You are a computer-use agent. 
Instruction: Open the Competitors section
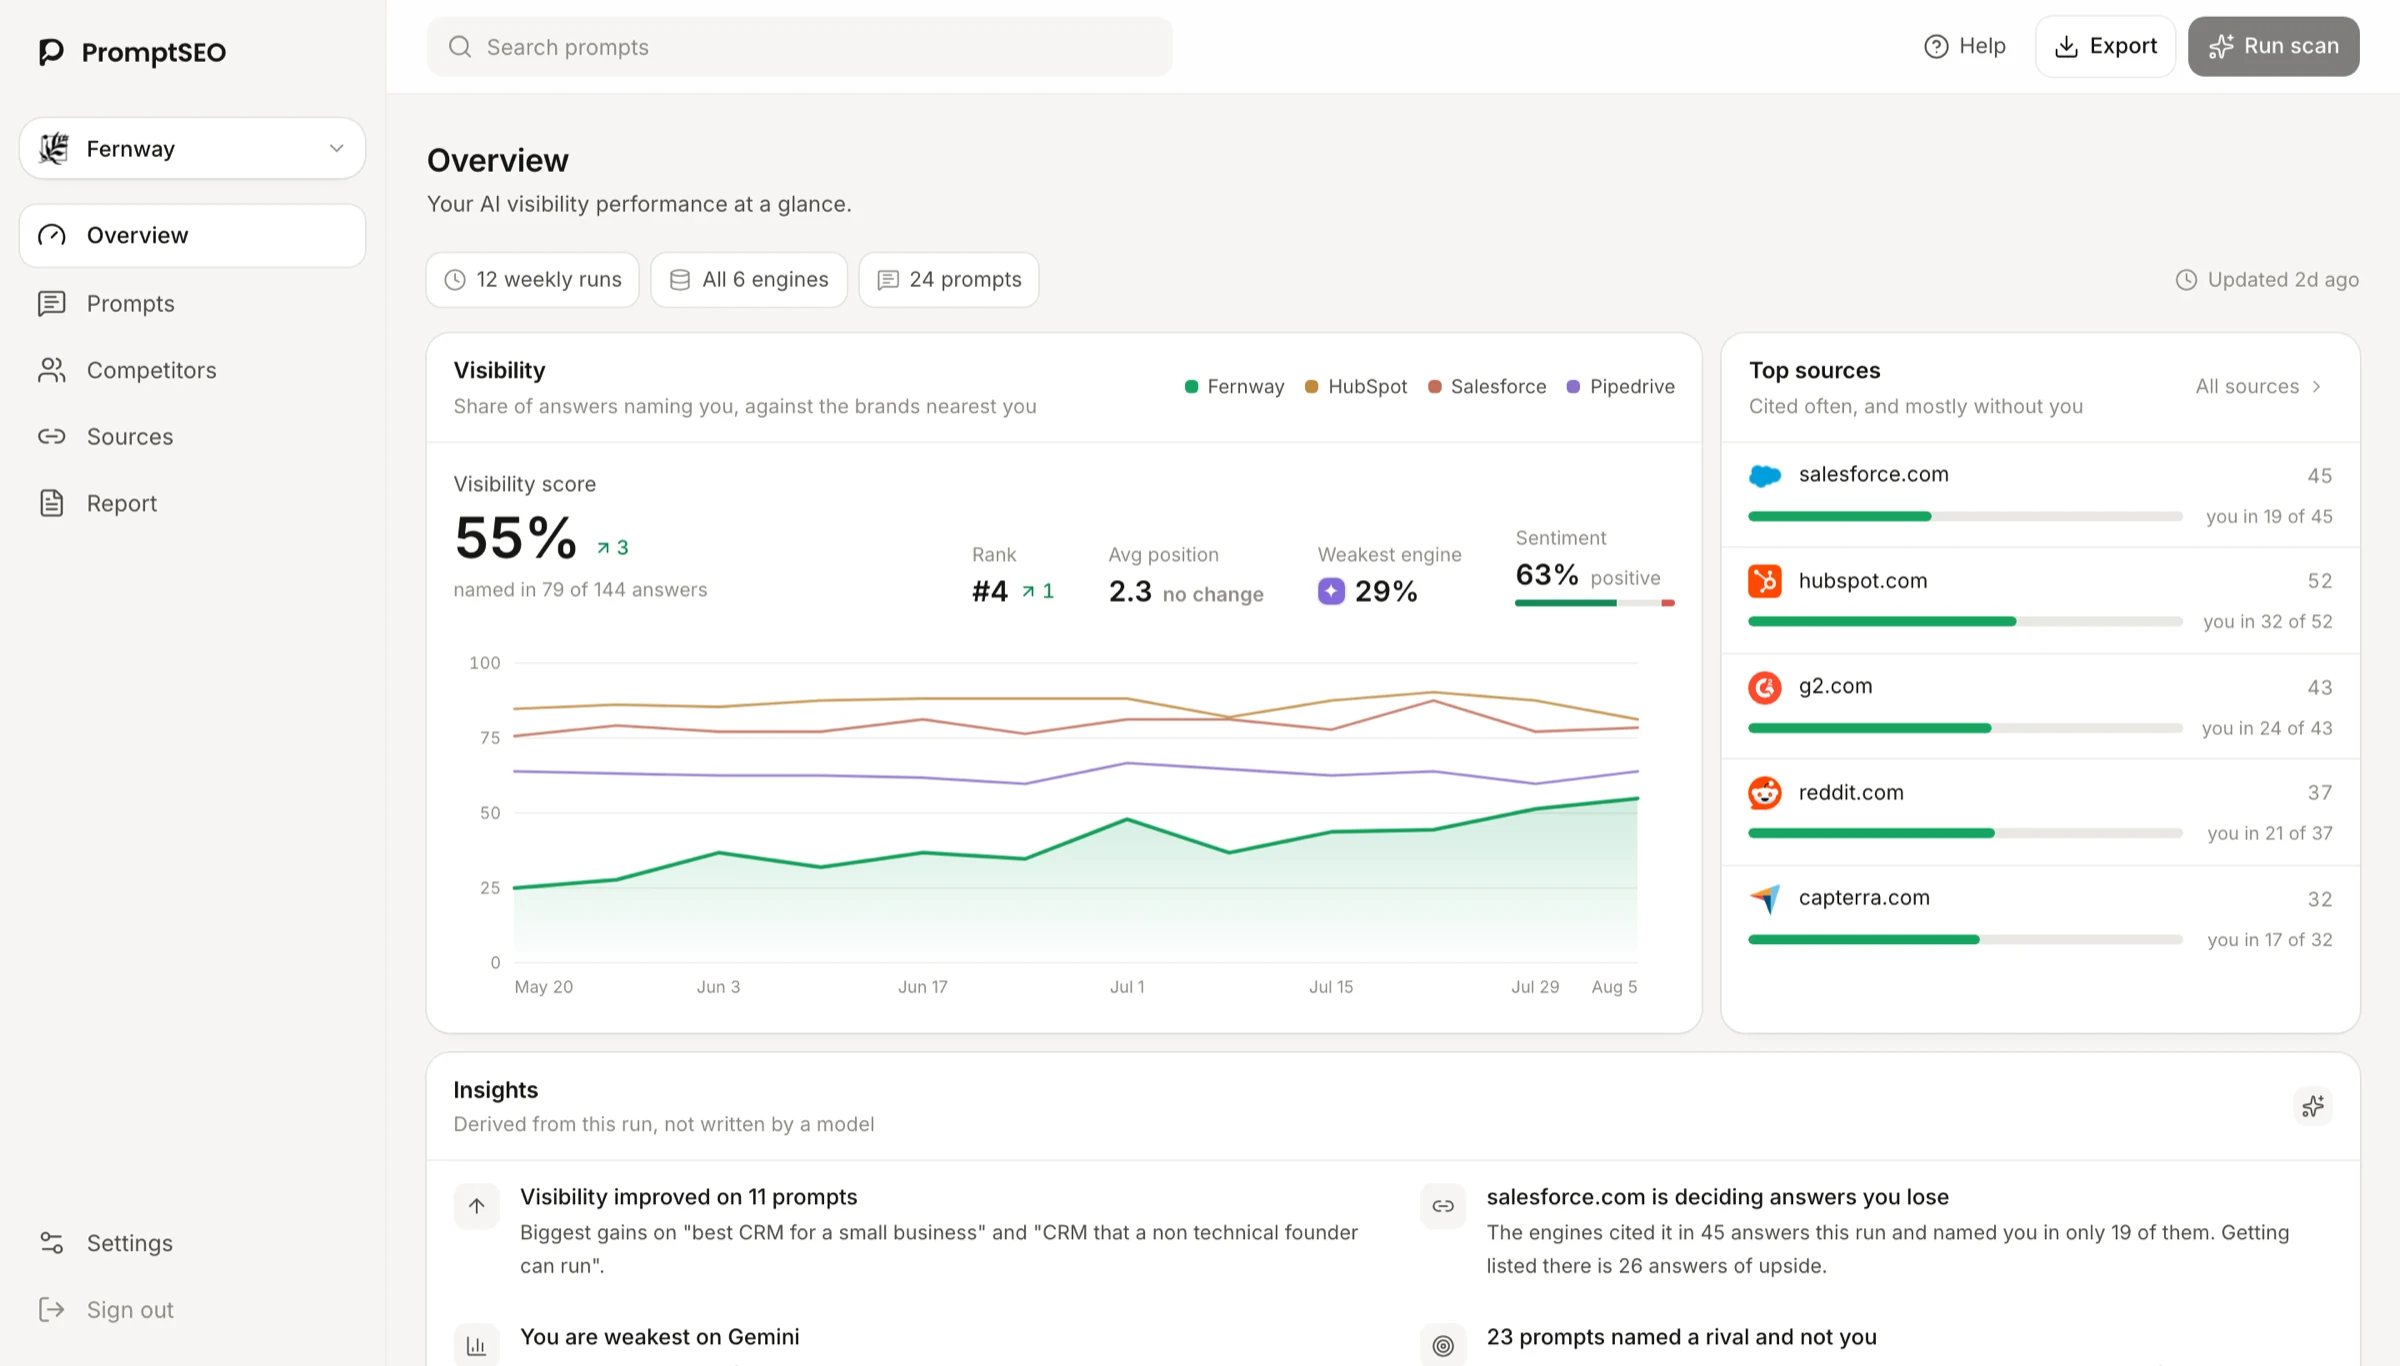click(192, 370)
